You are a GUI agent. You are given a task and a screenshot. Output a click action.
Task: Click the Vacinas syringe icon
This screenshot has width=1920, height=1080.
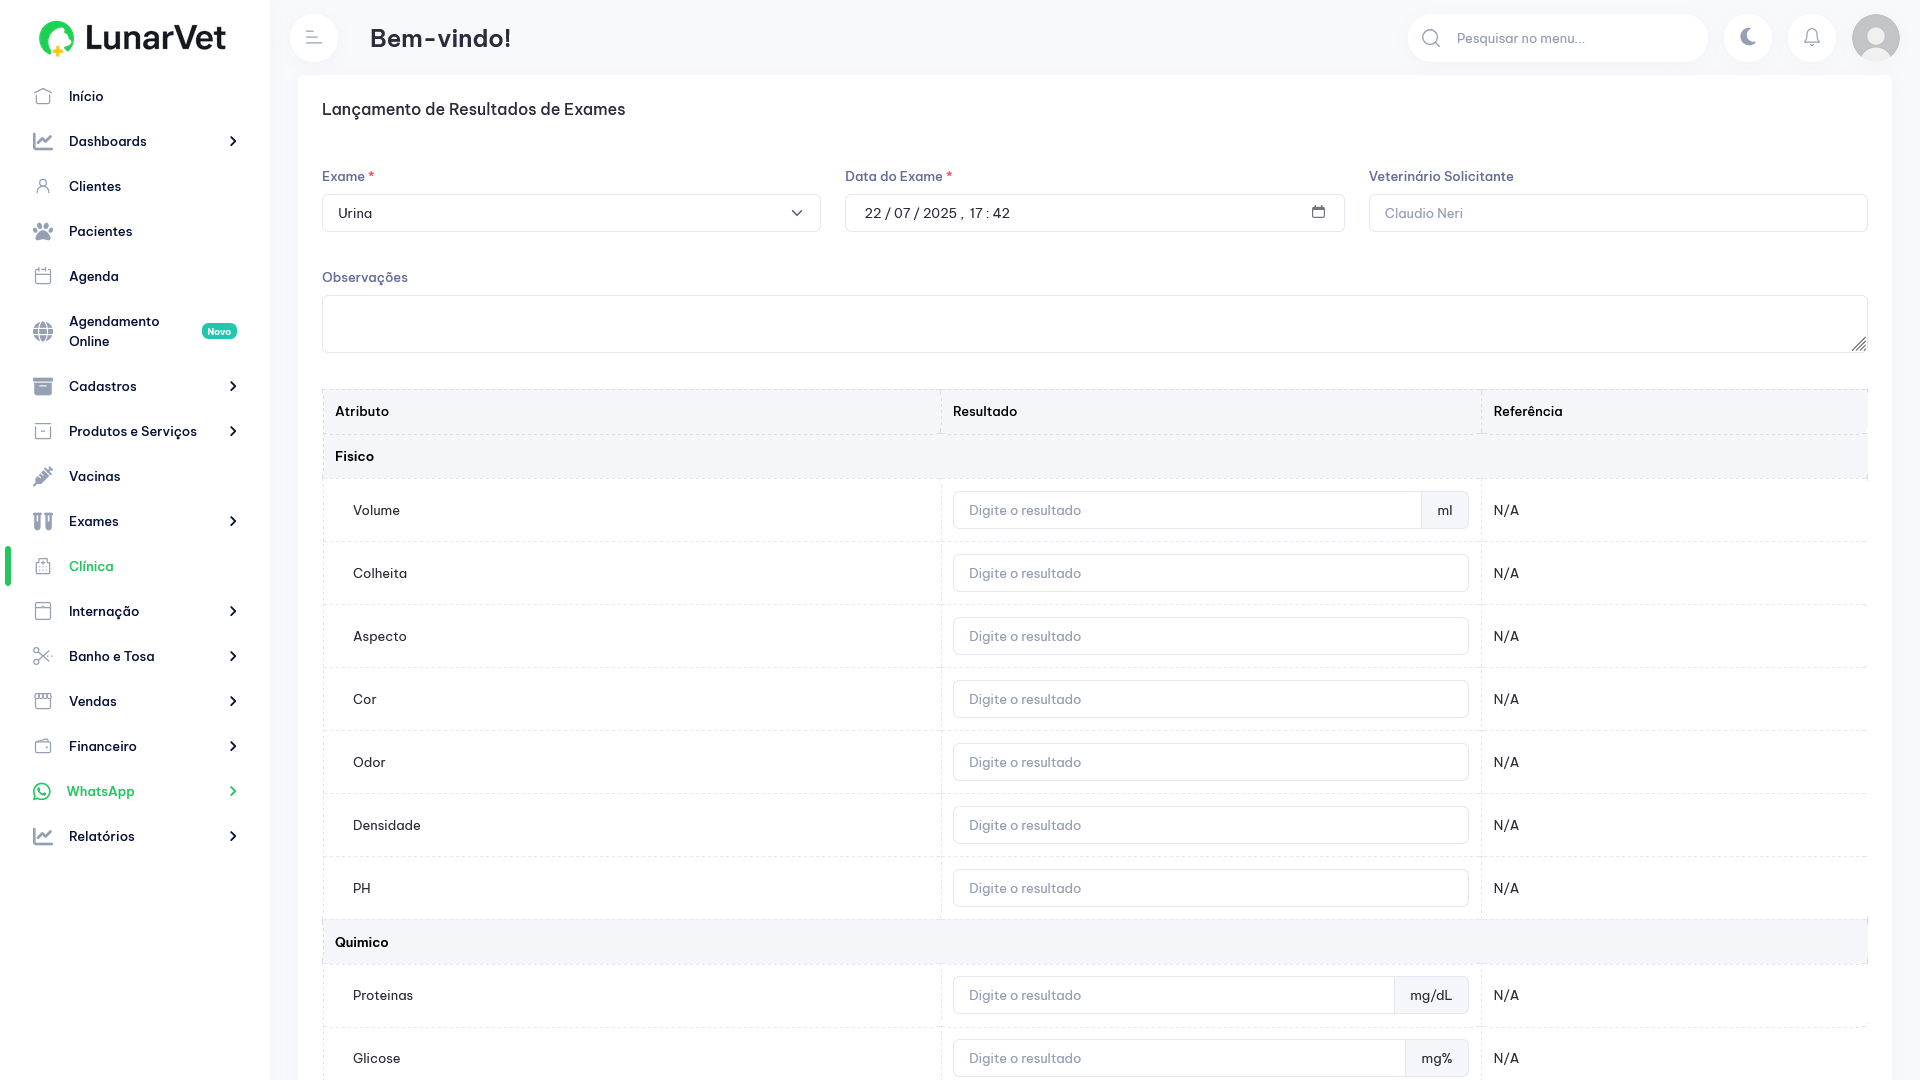(43, 476)
